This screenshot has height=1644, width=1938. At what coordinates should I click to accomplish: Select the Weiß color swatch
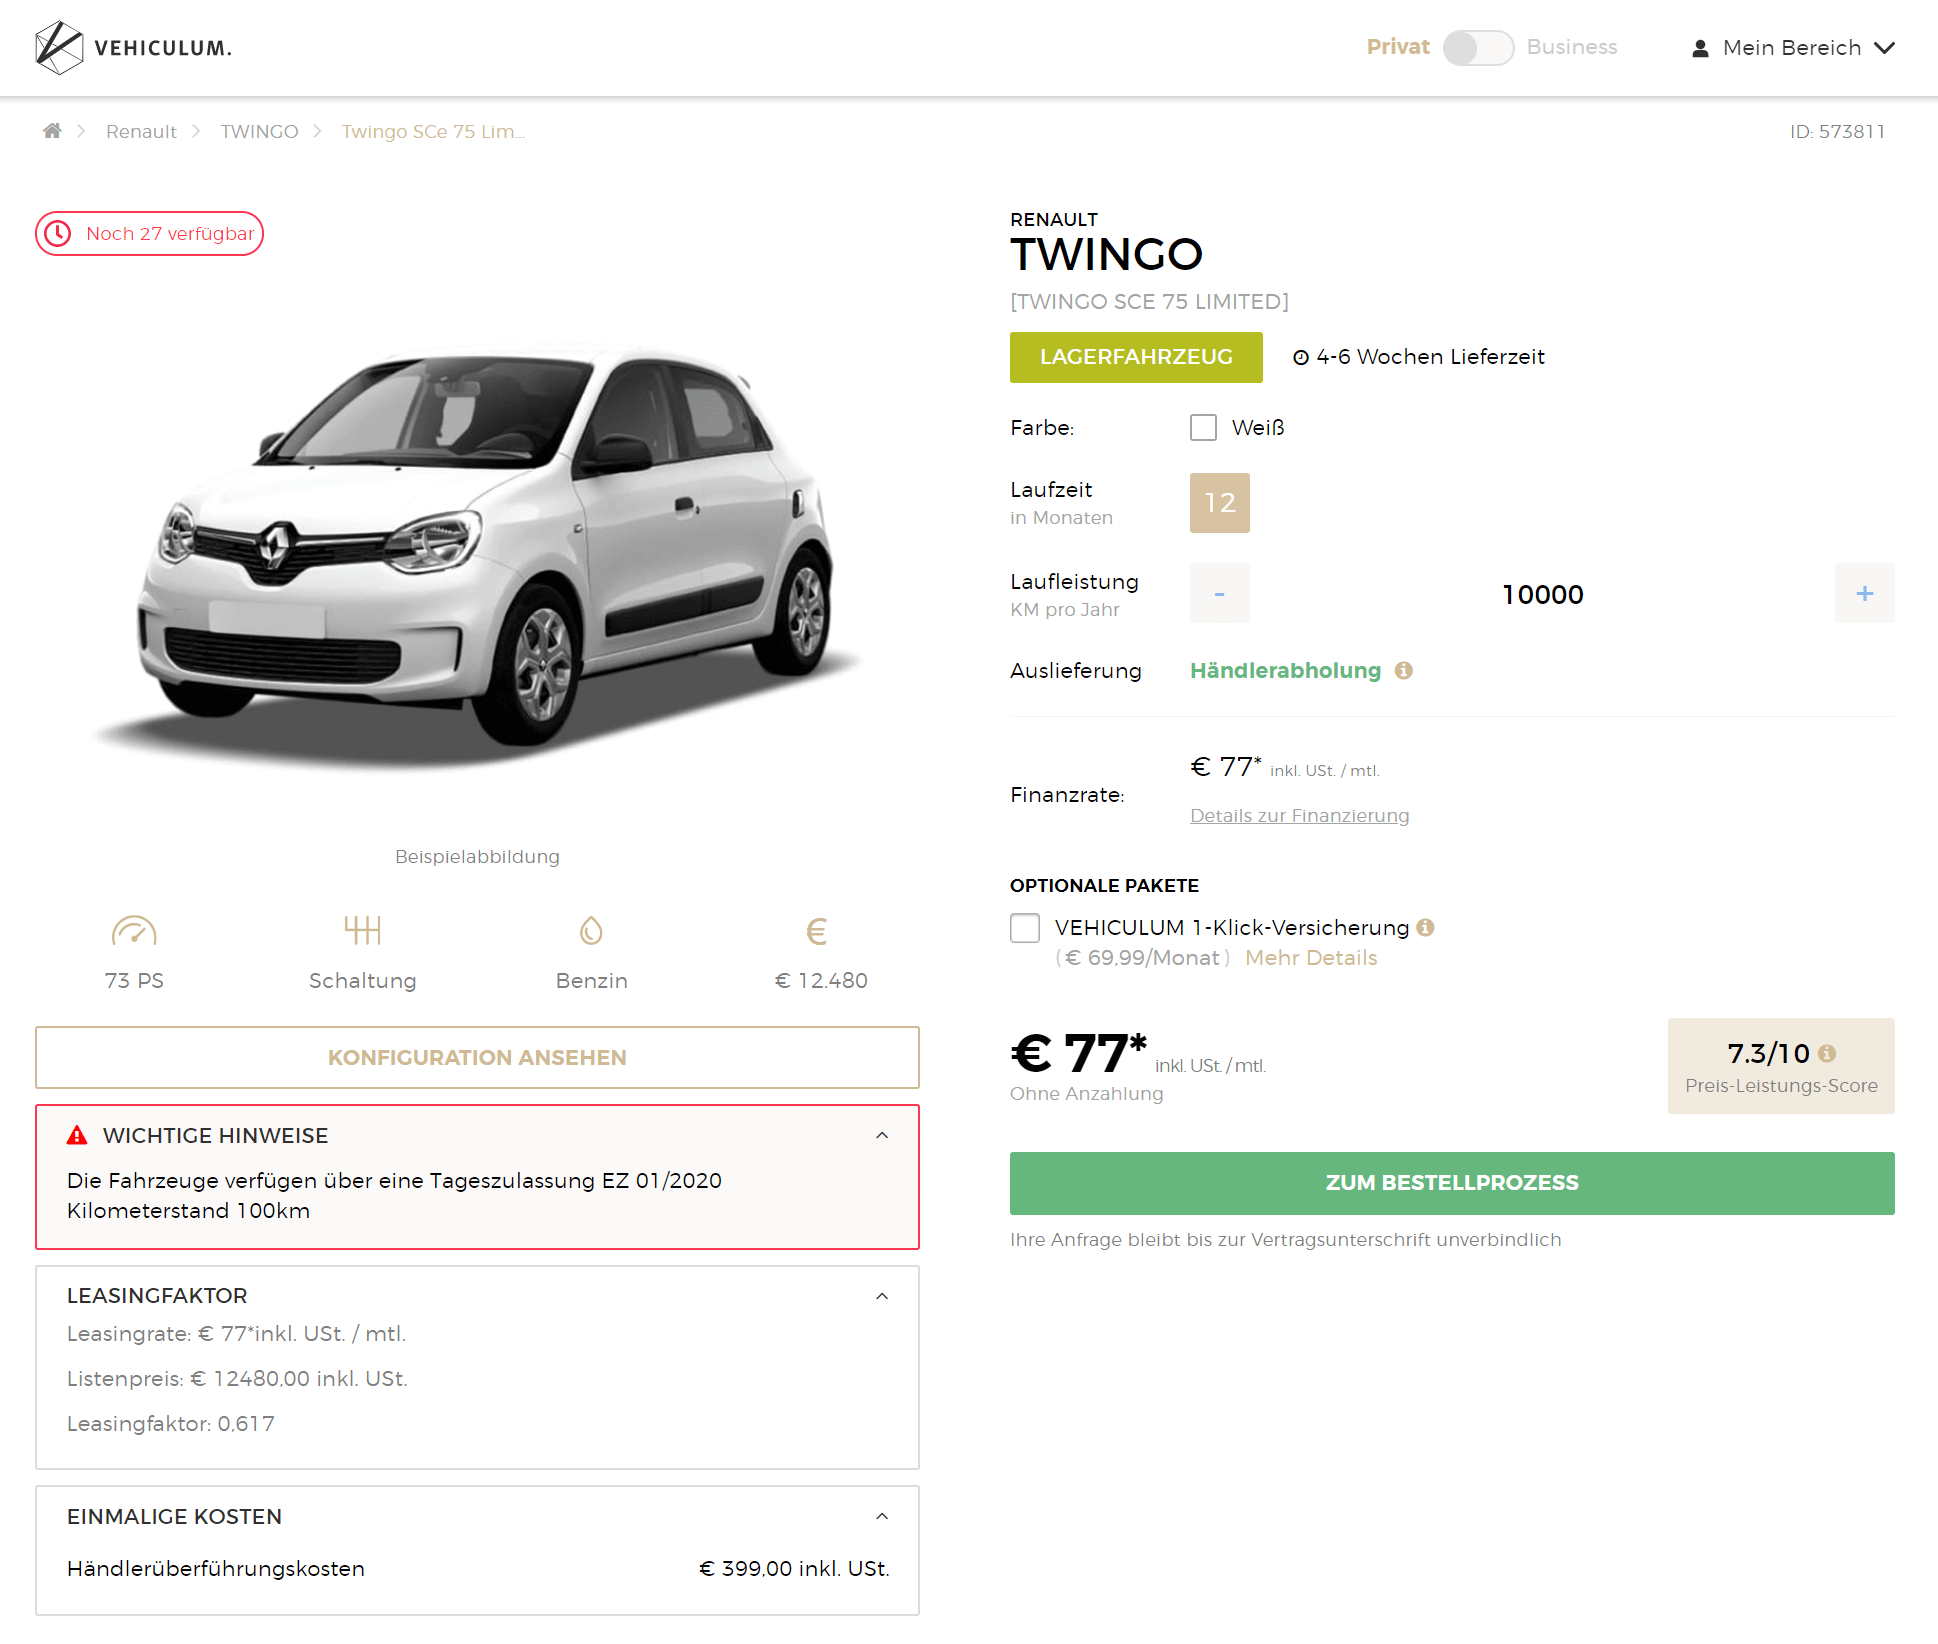(1203, 427)
